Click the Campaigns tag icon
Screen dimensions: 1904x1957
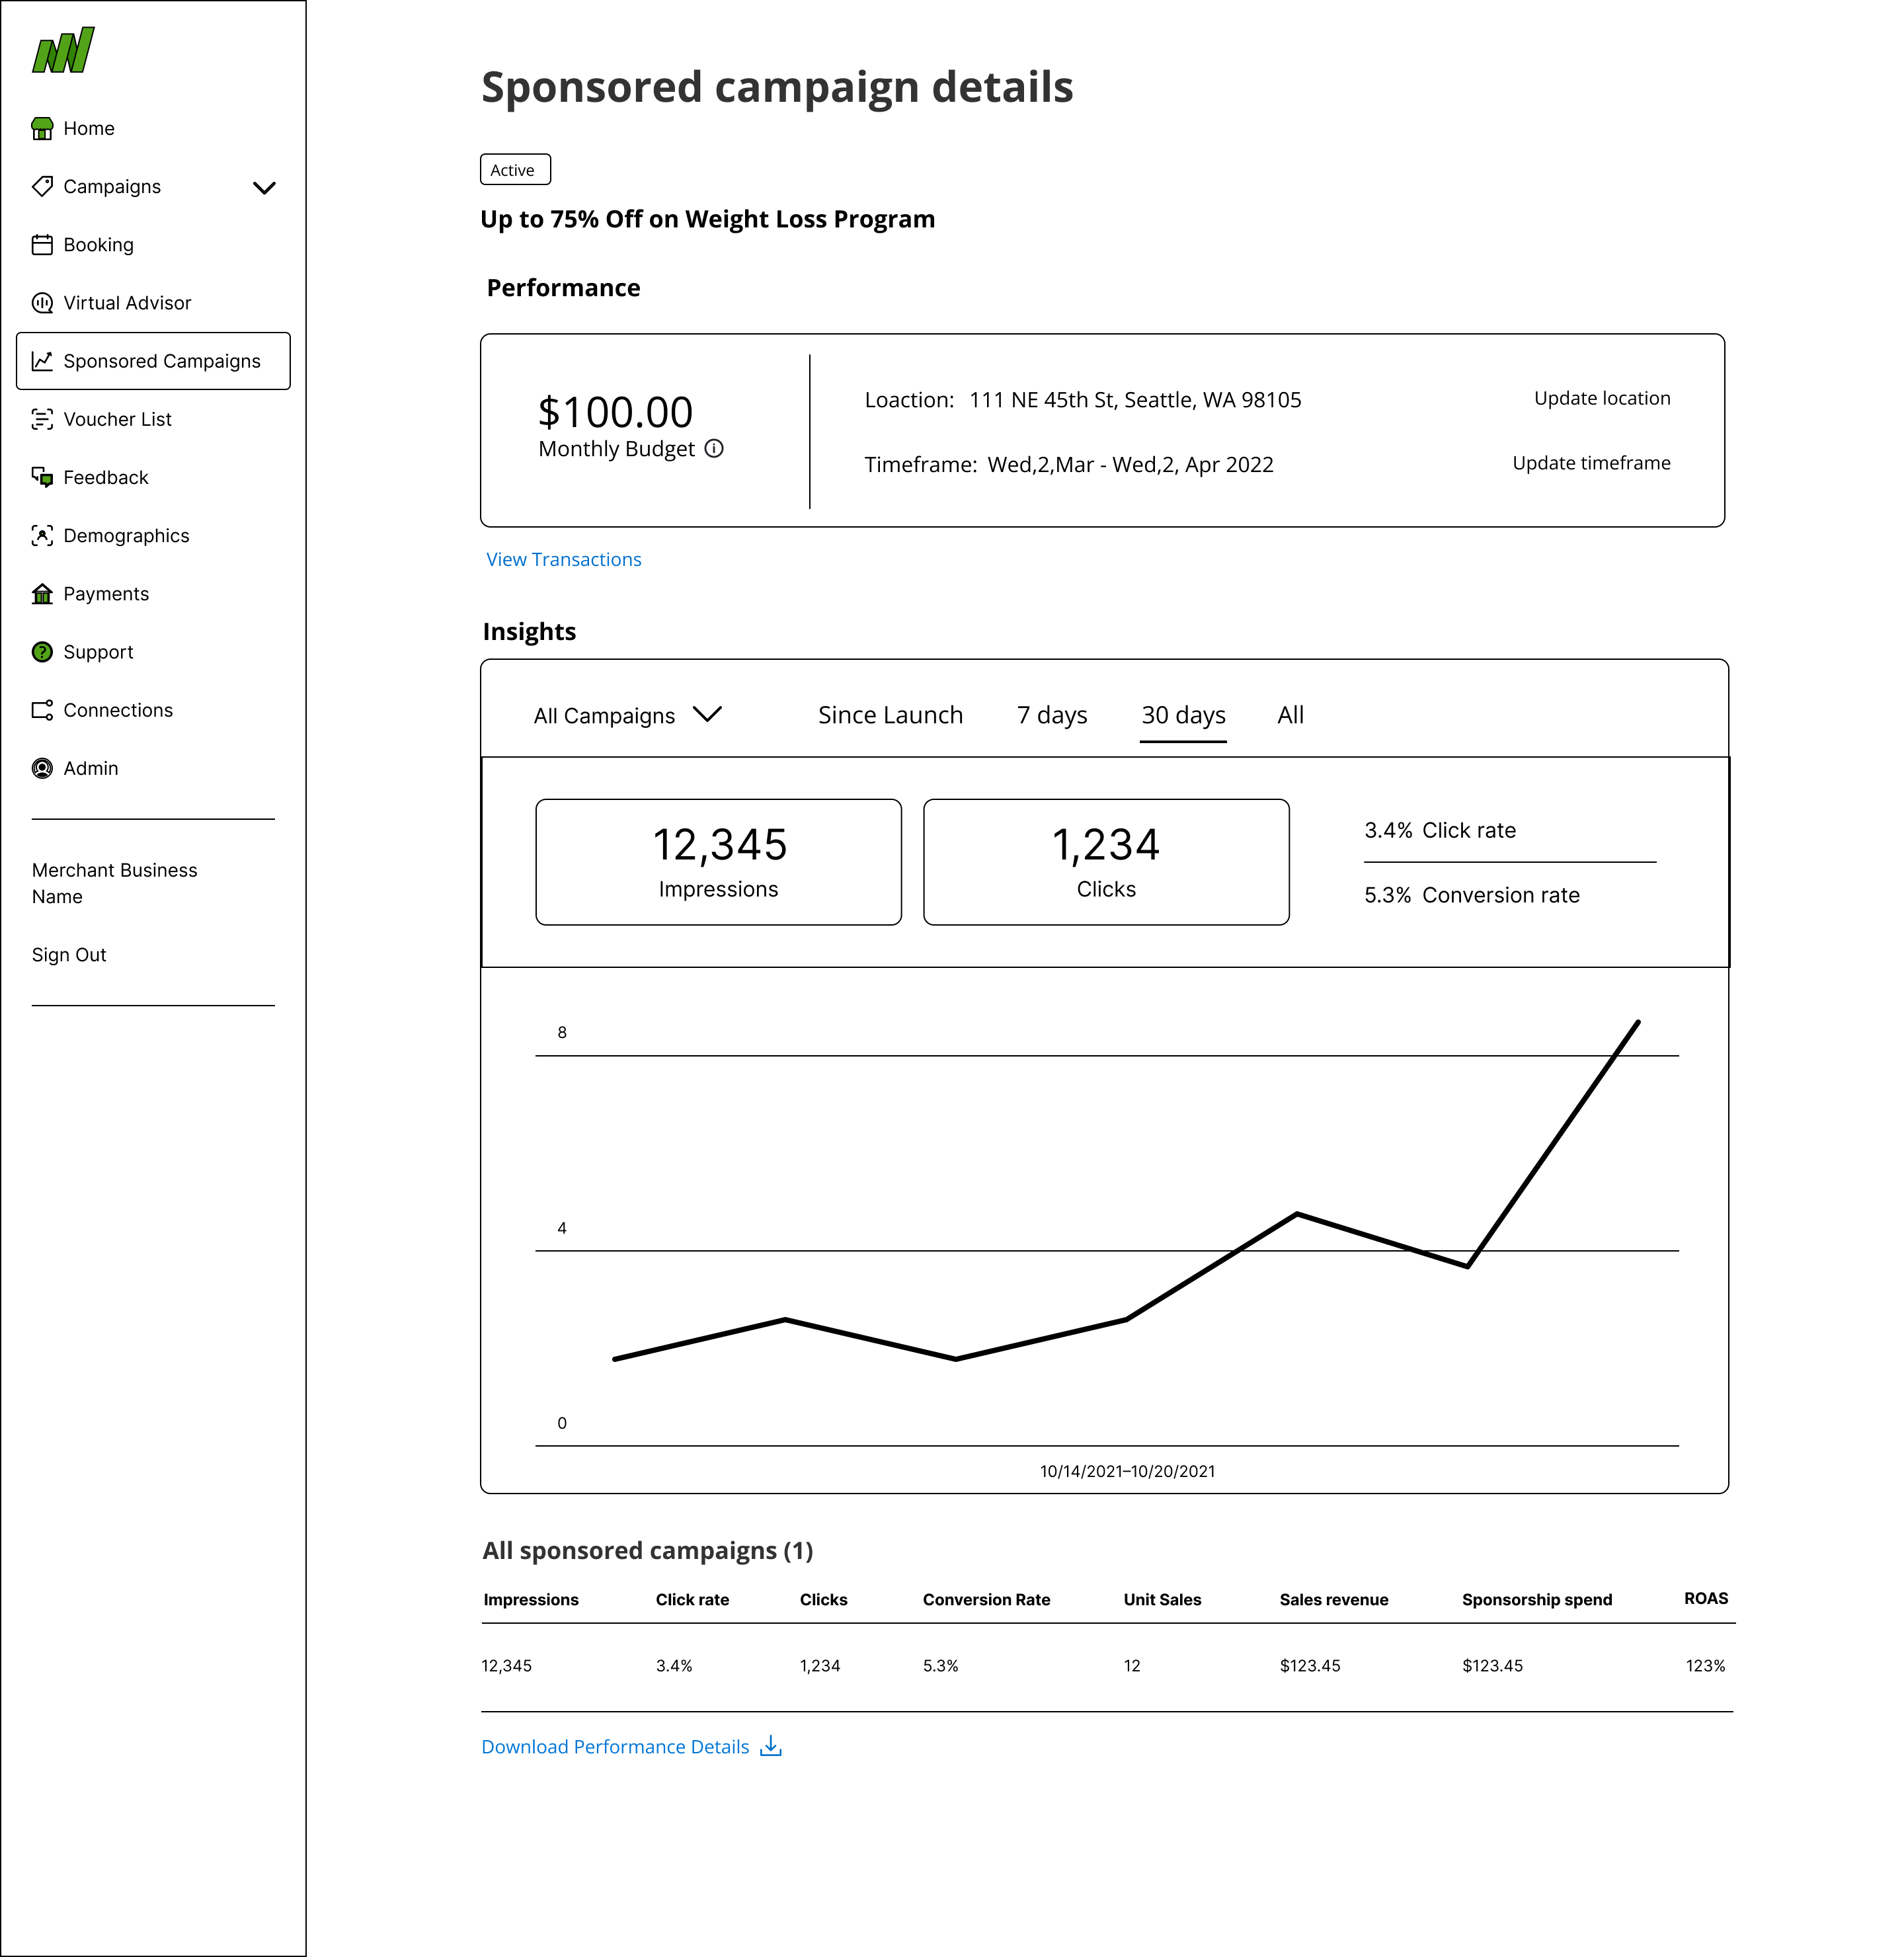tap(42, 186)
